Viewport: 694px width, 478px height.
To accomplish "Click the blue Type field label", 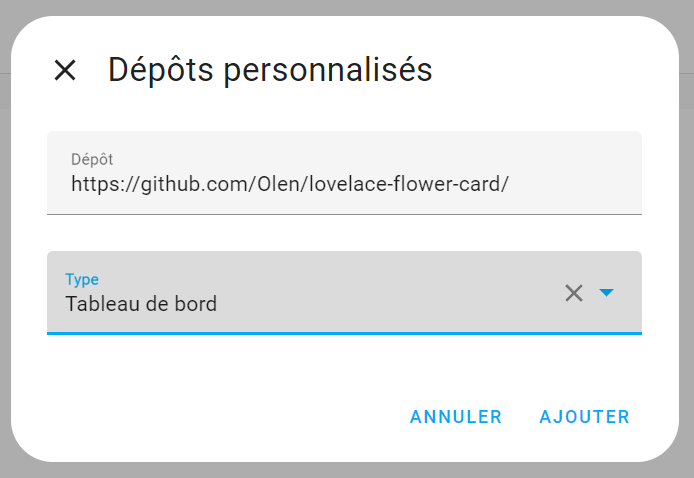I will [82, 279].
